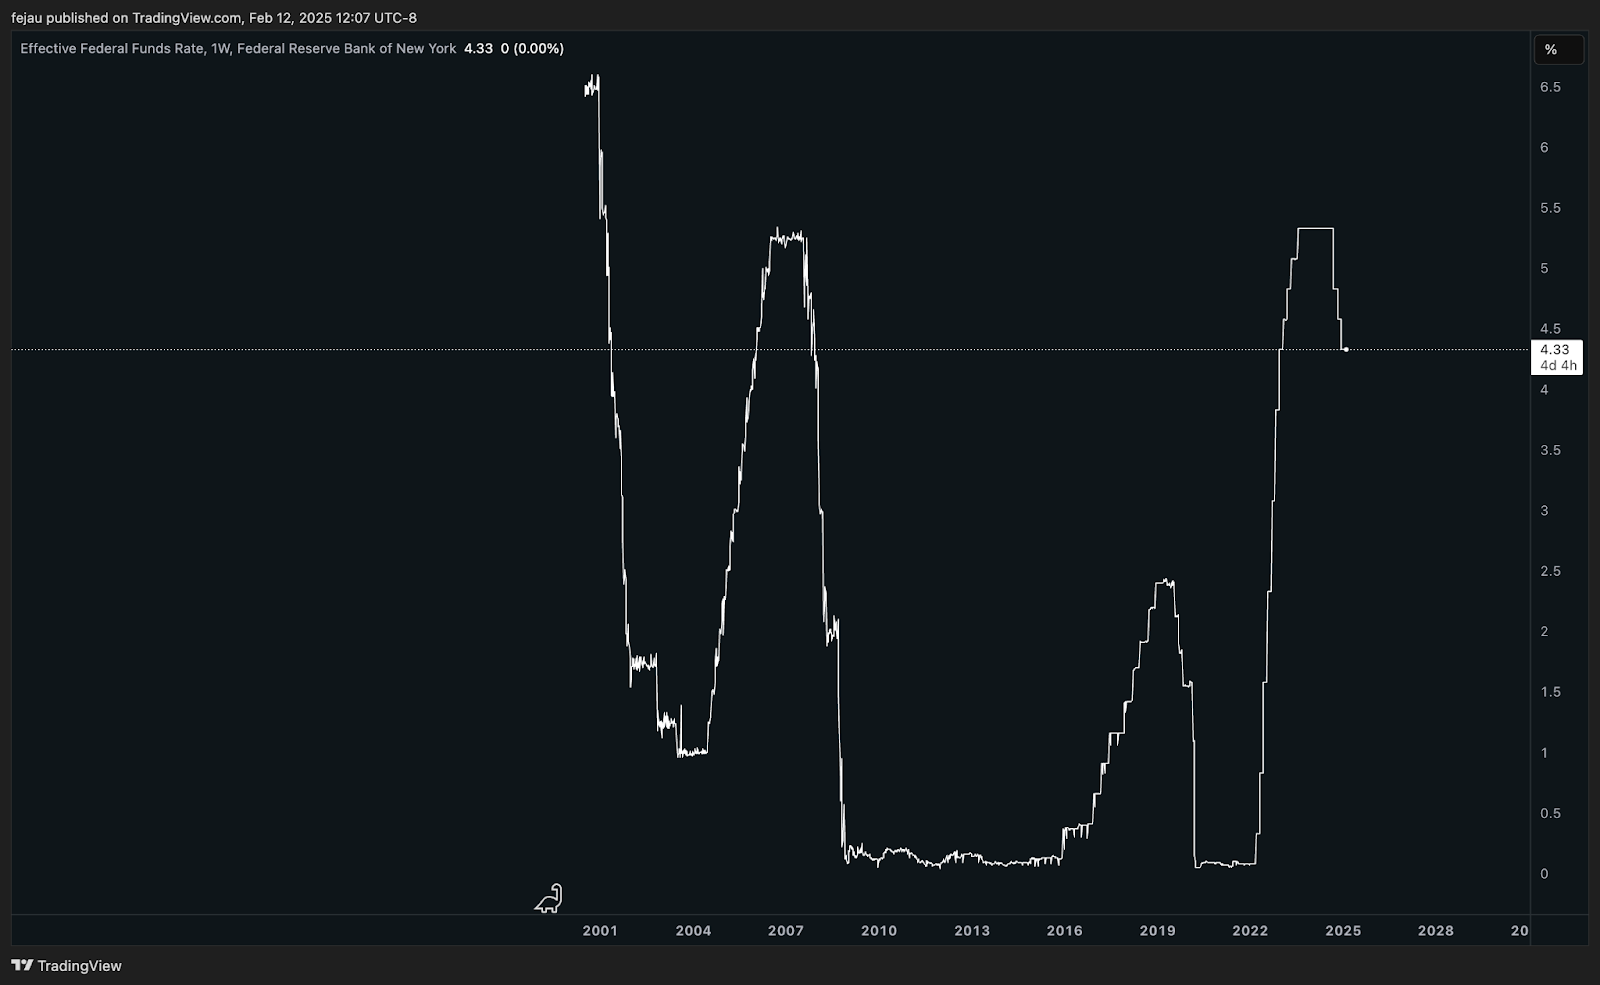Click the 2016 label on time axis
The height and width of the screenshot is (985, 1600).
1065,930
